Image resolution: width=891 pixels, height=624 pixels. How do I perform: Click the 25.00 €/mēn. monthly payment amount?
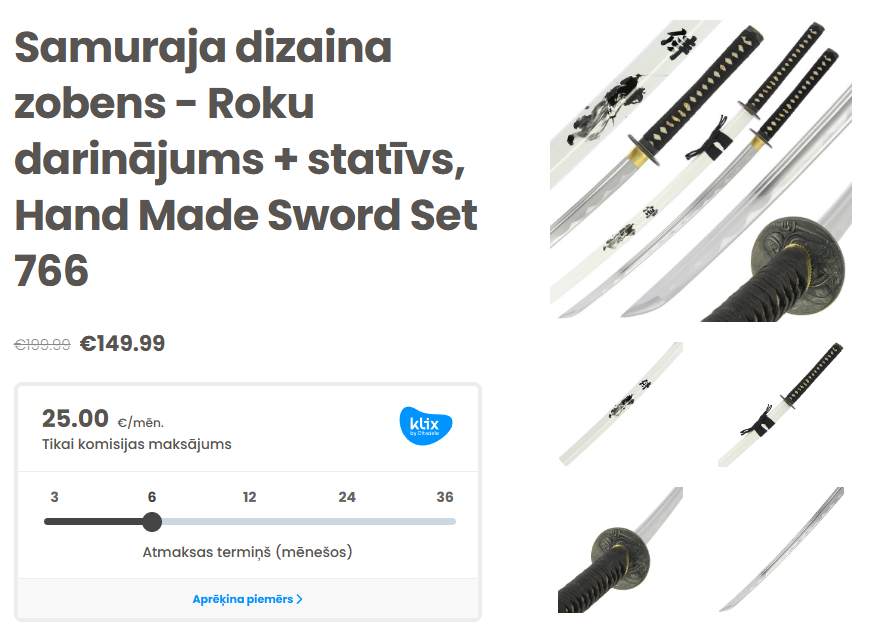point(103,419)
